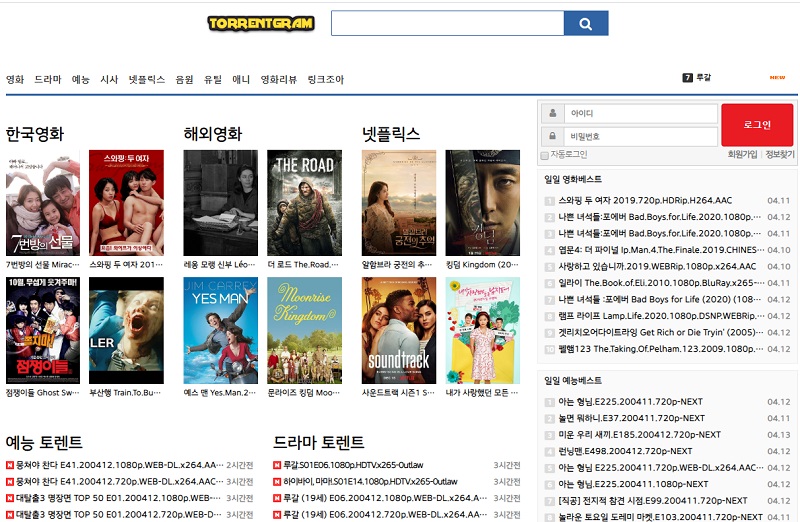Click the red 로그인 button
Image resolution: width=800 pixels, height=522 pixels.
pyautogui.click(x=757, y=125)
